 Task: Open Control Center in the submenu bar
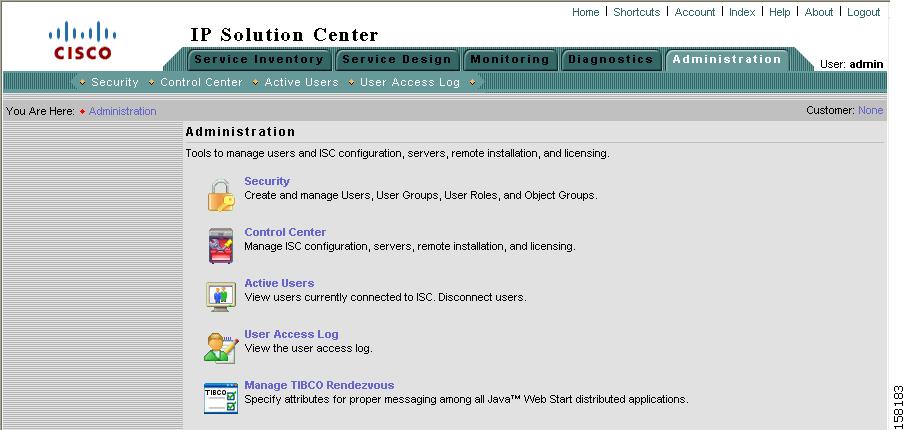click(x=201, y=82)
